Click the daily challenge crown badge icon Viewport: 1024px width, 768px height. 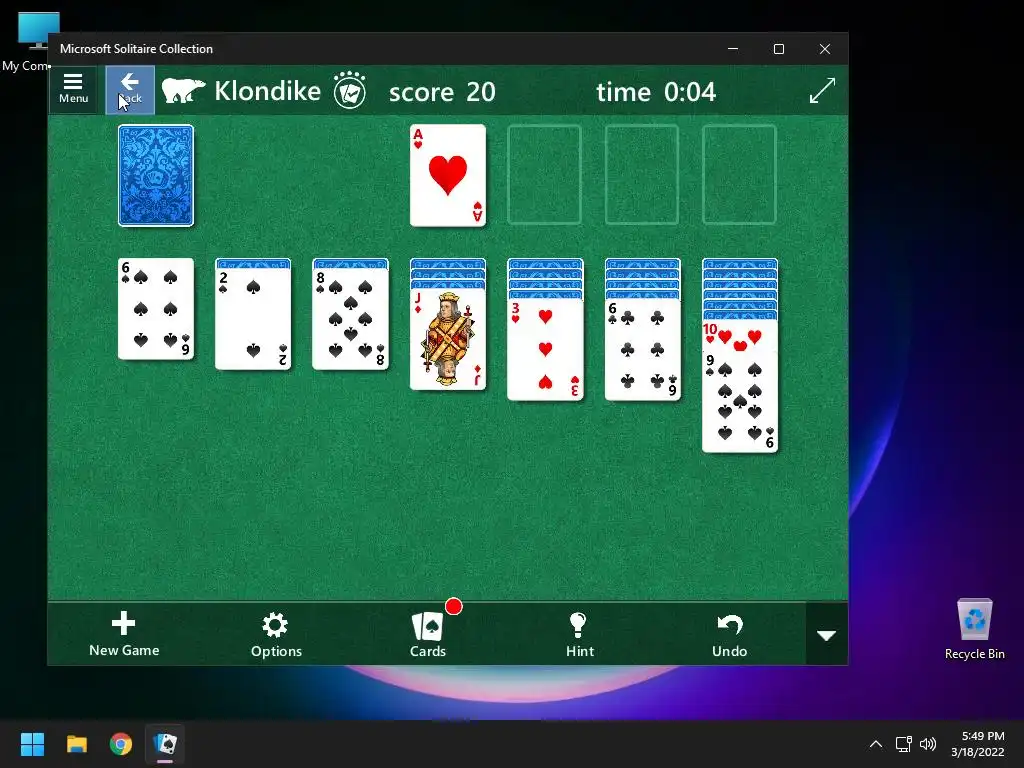pos(349,90)
